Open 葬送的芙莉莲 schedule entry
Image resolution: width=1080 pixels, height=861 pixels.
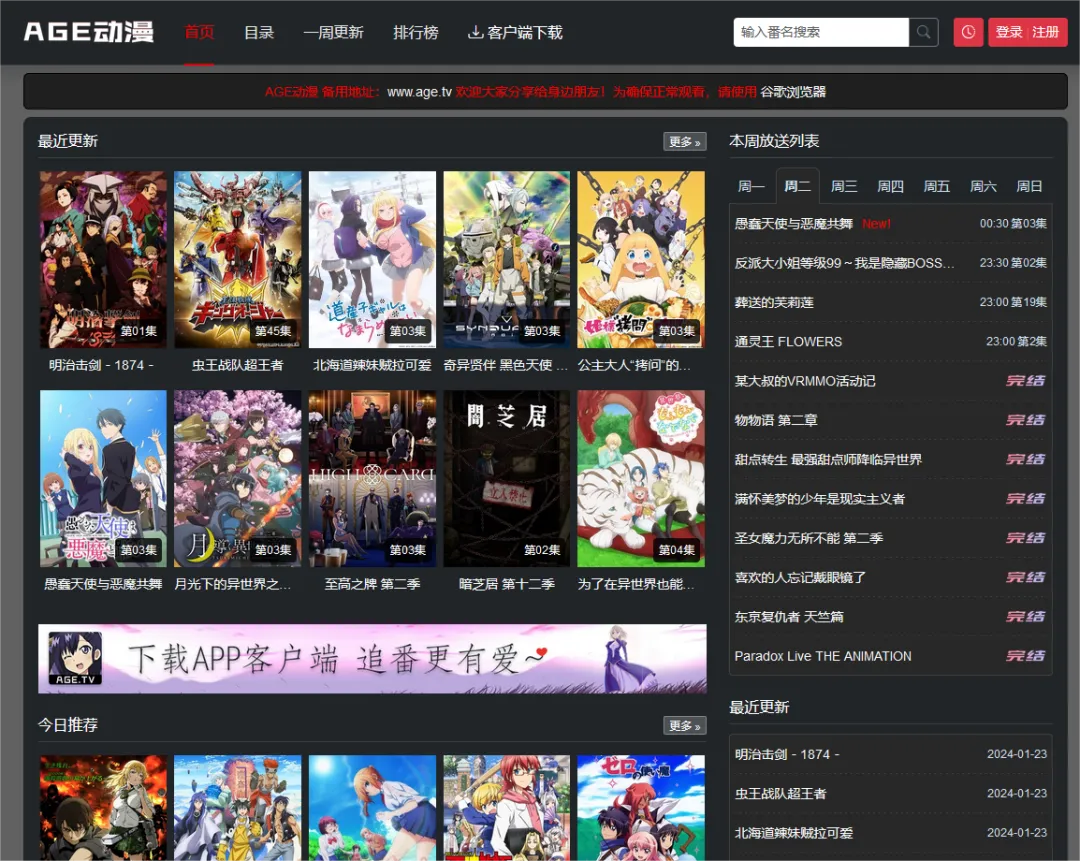(774, 302)
